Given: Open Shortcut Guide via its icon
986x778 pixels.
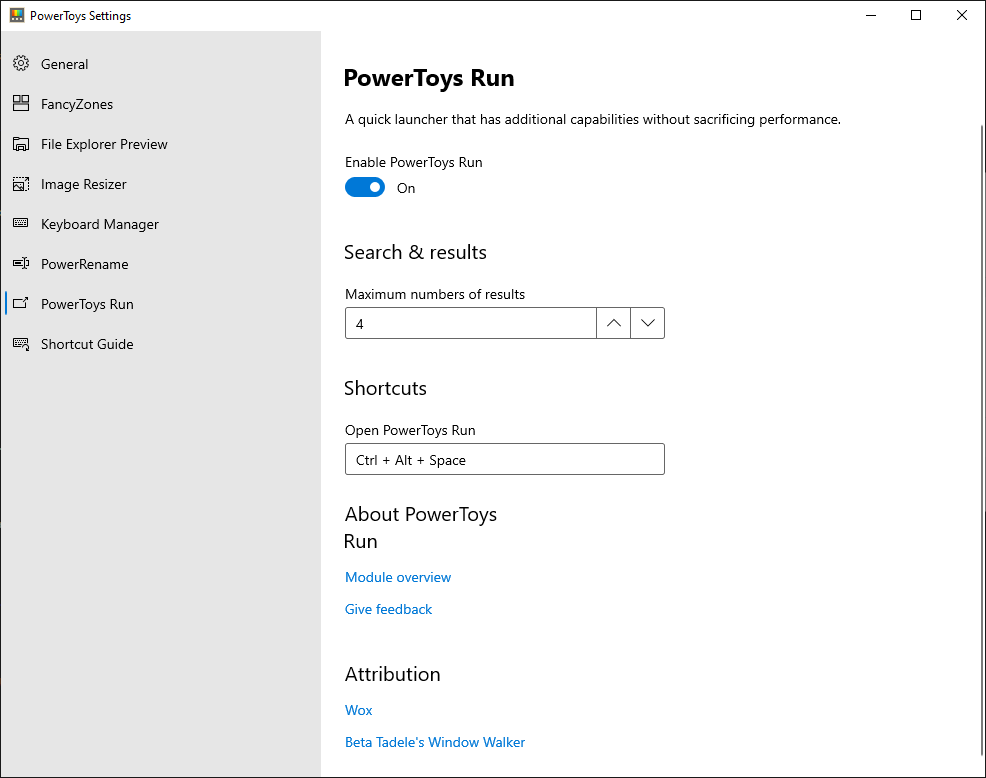Looking at the screenshot, I should click(x=21, y=344).
